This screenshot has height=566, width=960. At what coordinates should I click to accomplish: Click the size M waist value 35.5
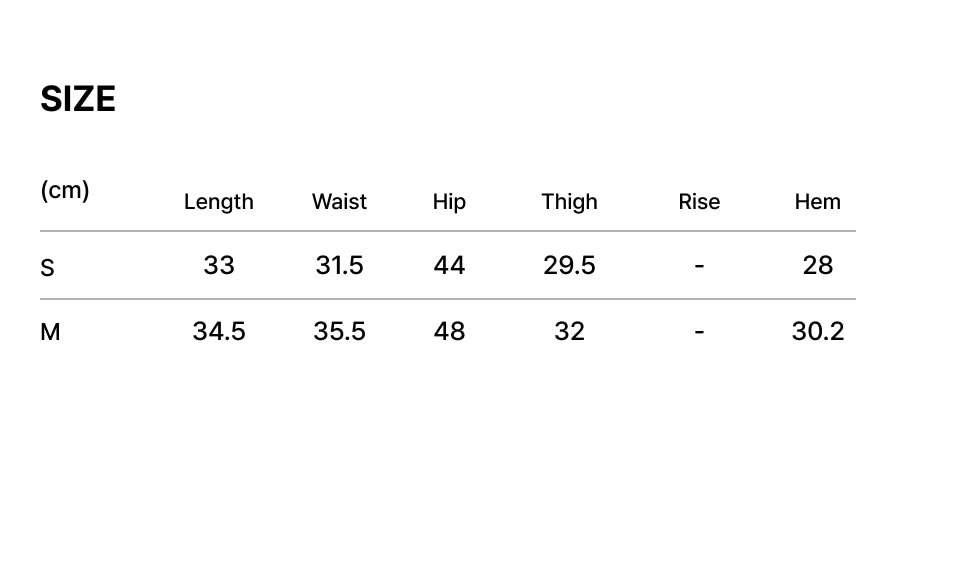click(339, 331)
